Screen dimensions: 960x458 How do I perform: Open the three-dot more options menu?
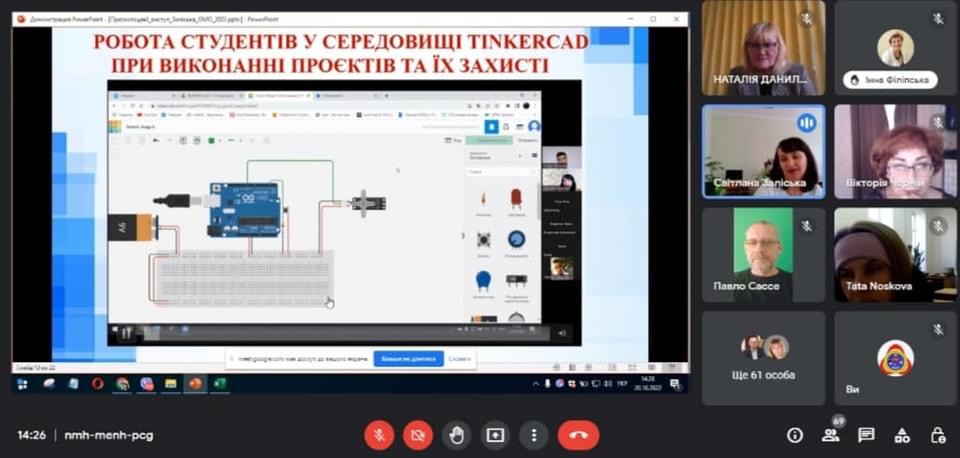click(x=534, y=435)
